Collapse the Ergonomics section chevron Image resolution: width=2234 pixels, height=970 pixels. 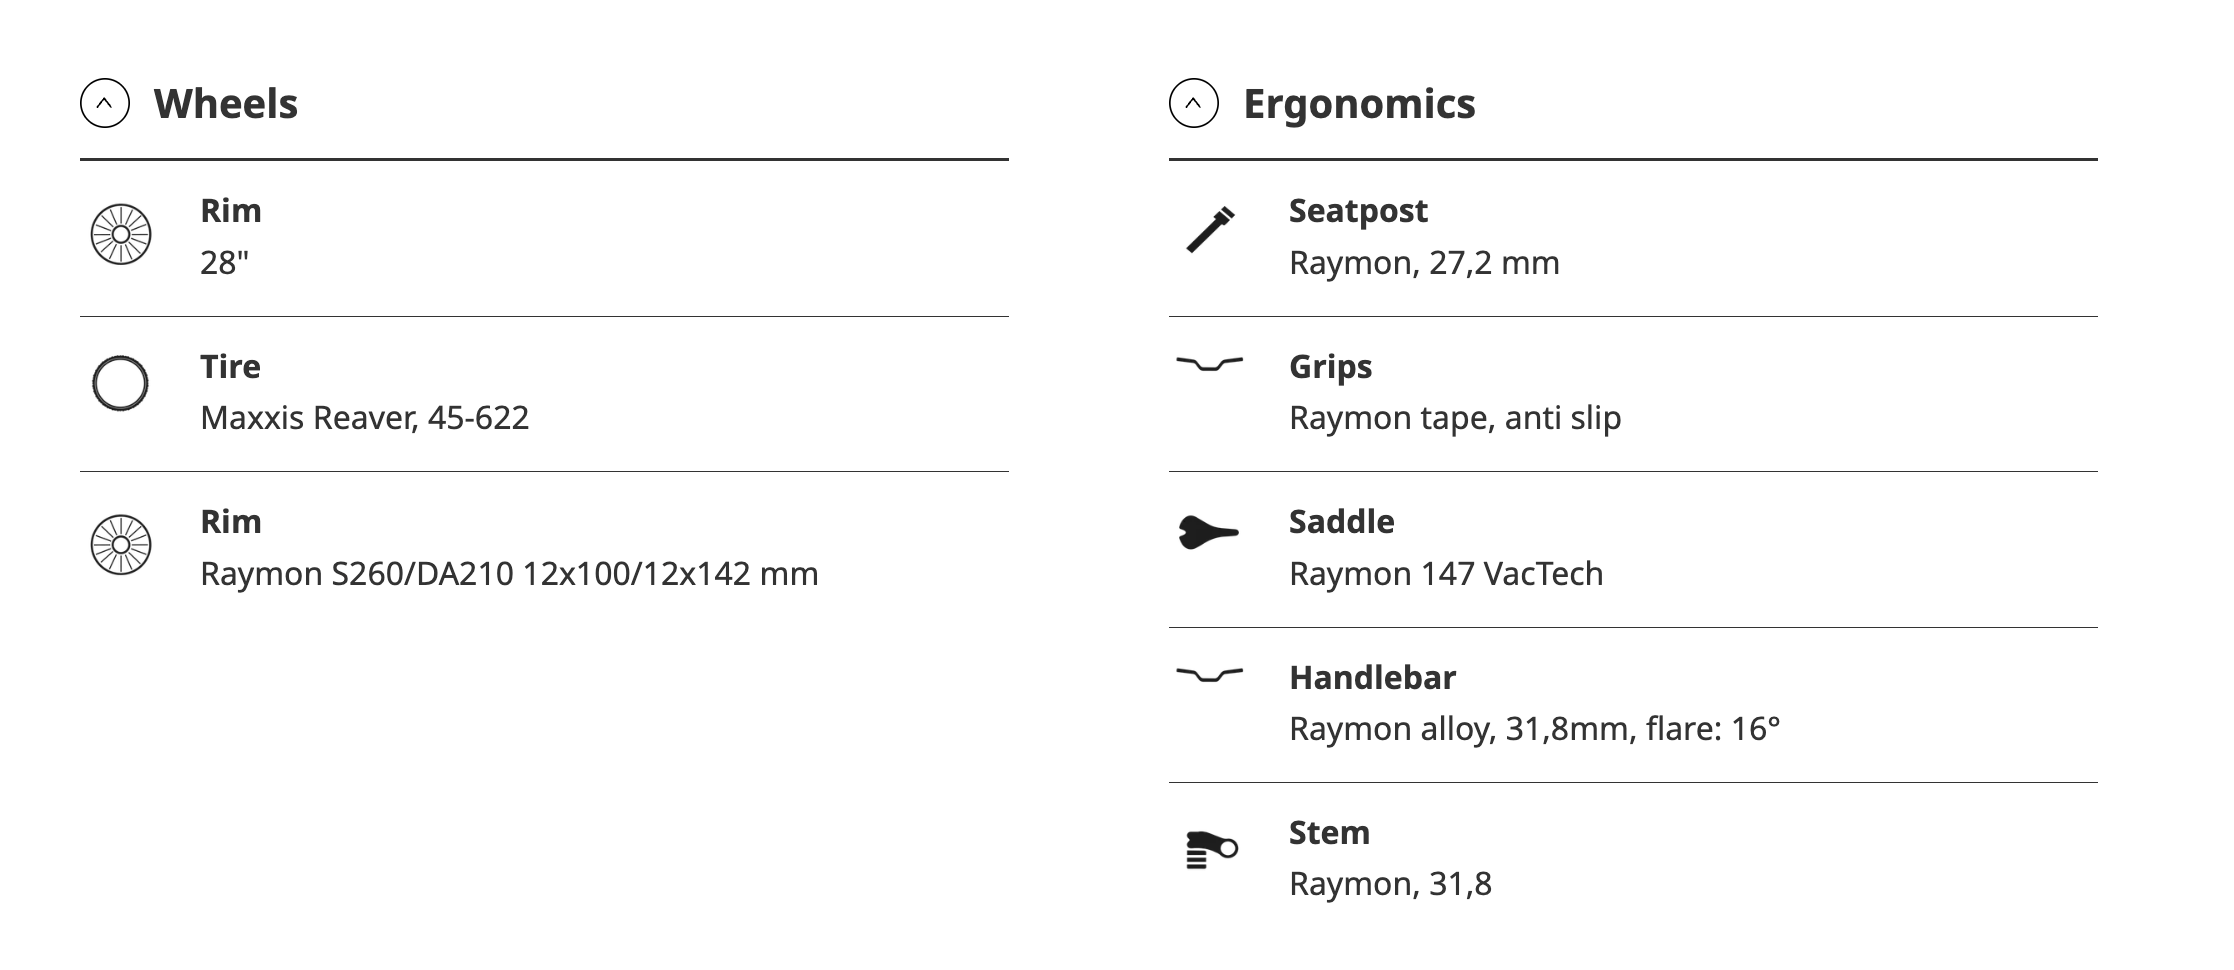[x=1194, y=103]
